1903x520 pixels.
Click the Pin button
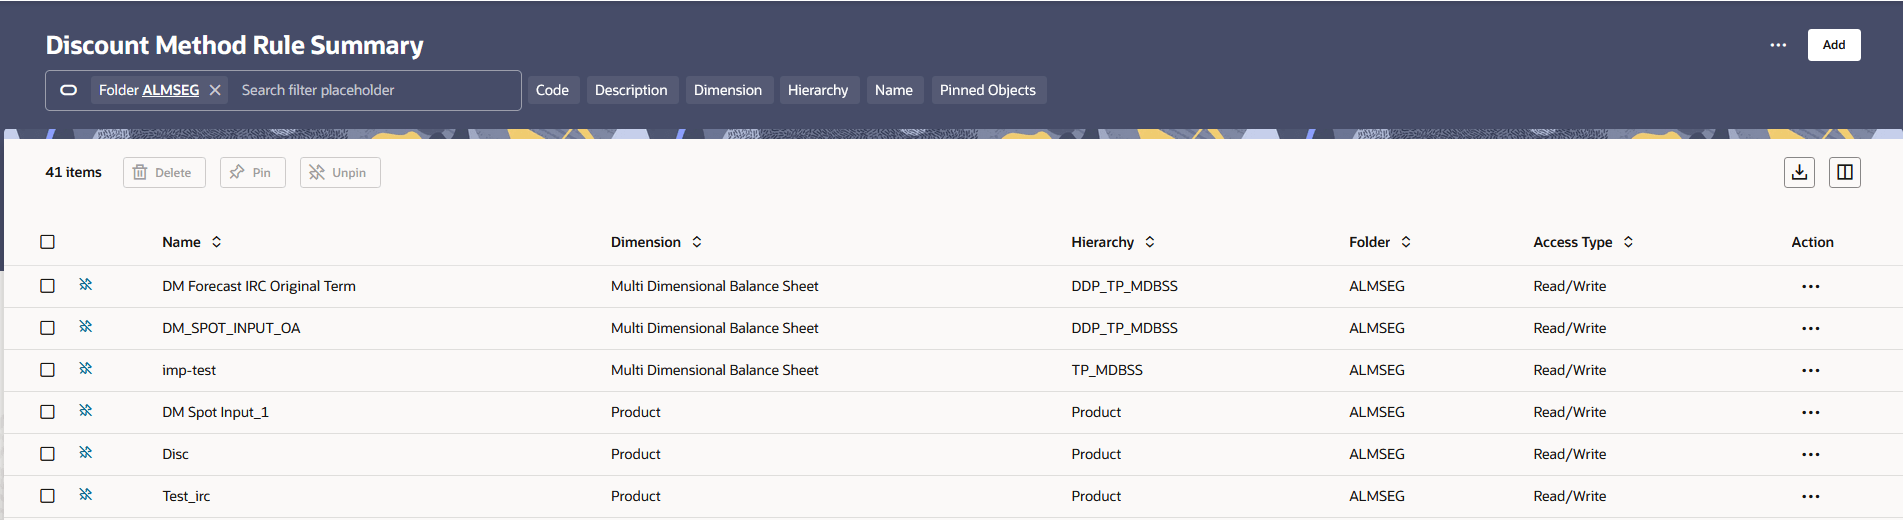(x=252, y=172)
